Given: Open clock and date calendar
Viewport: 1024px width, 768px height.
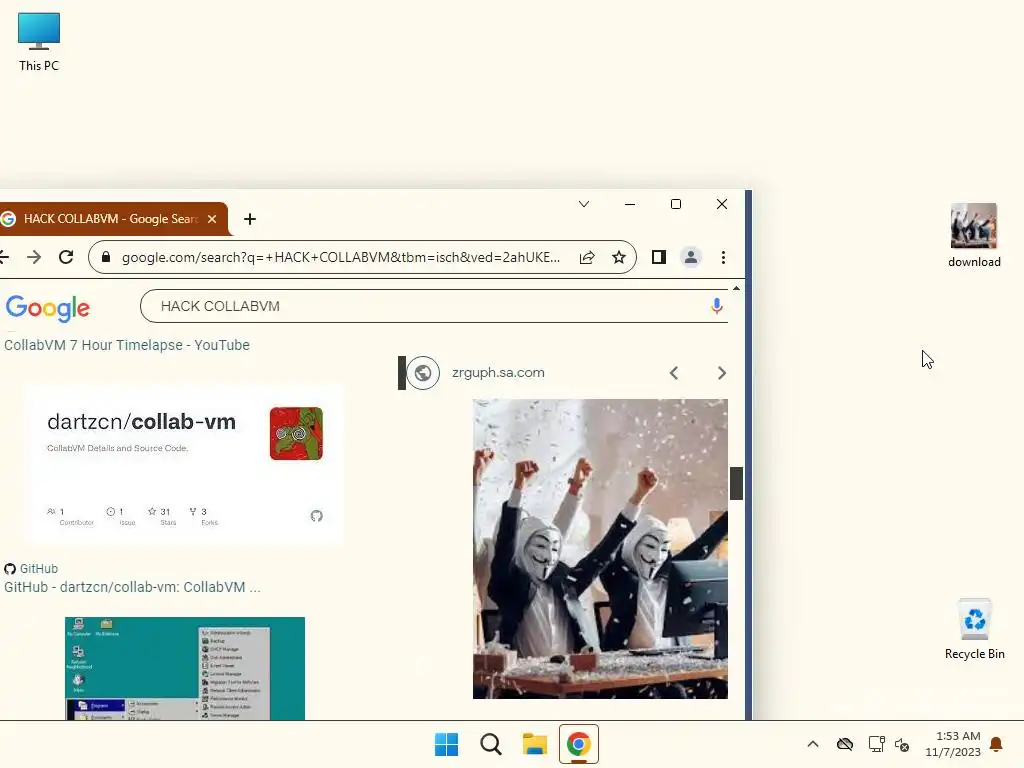Looking at the screenshot, I should (x=953, y=744).
